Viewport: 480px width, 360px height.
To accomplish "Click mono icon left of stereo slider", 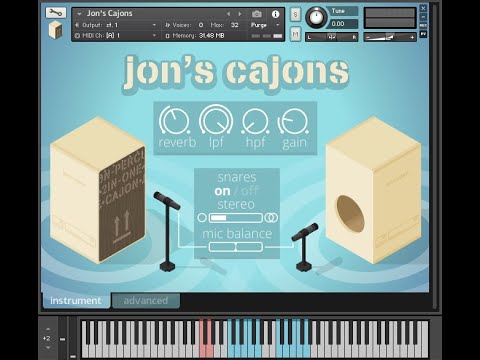I will click(x=202, y=218).
